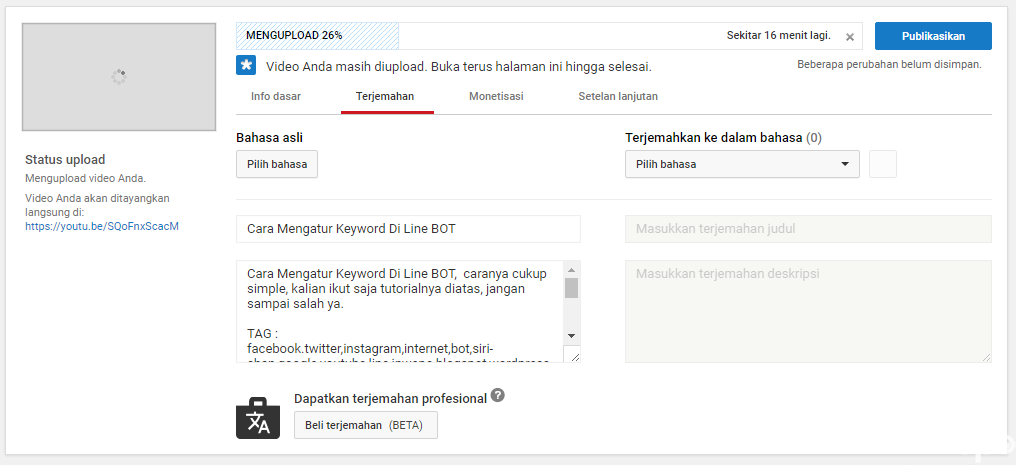
Task: Click the Publikasikan button
Action: (933, 36)
